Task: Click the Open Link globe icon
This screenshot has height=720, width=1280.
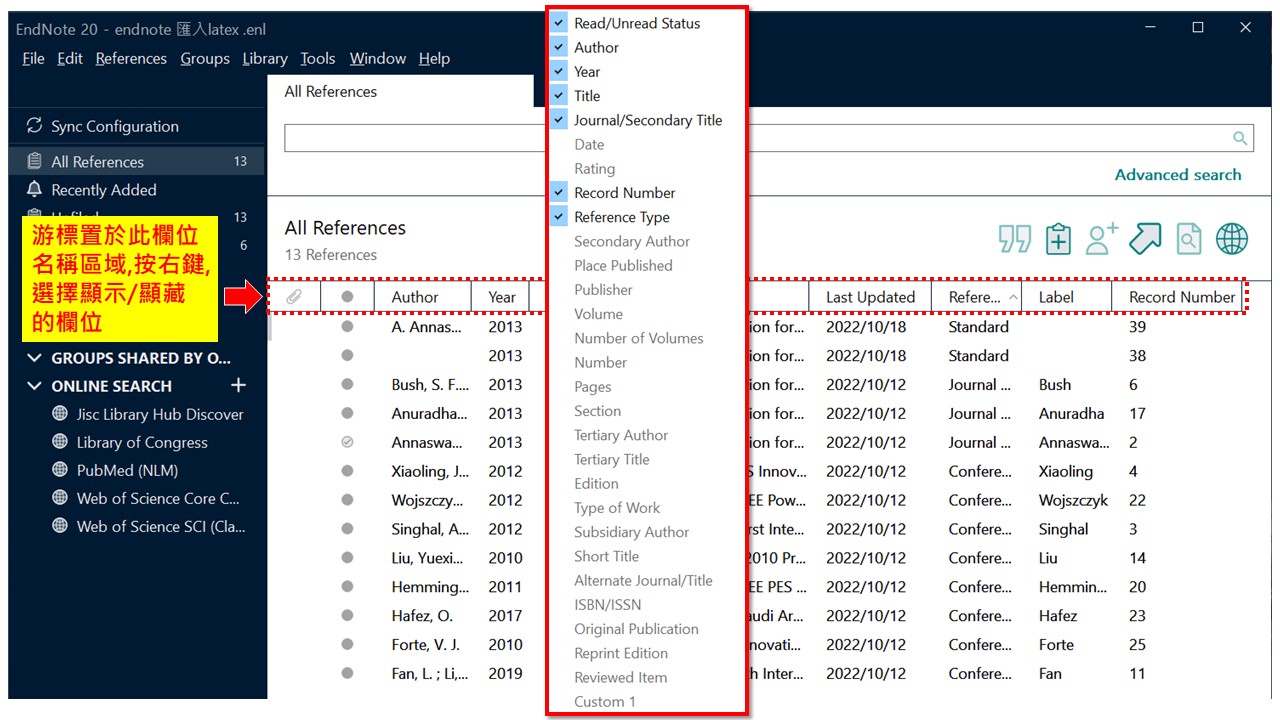Action: tap(1232, 239)
